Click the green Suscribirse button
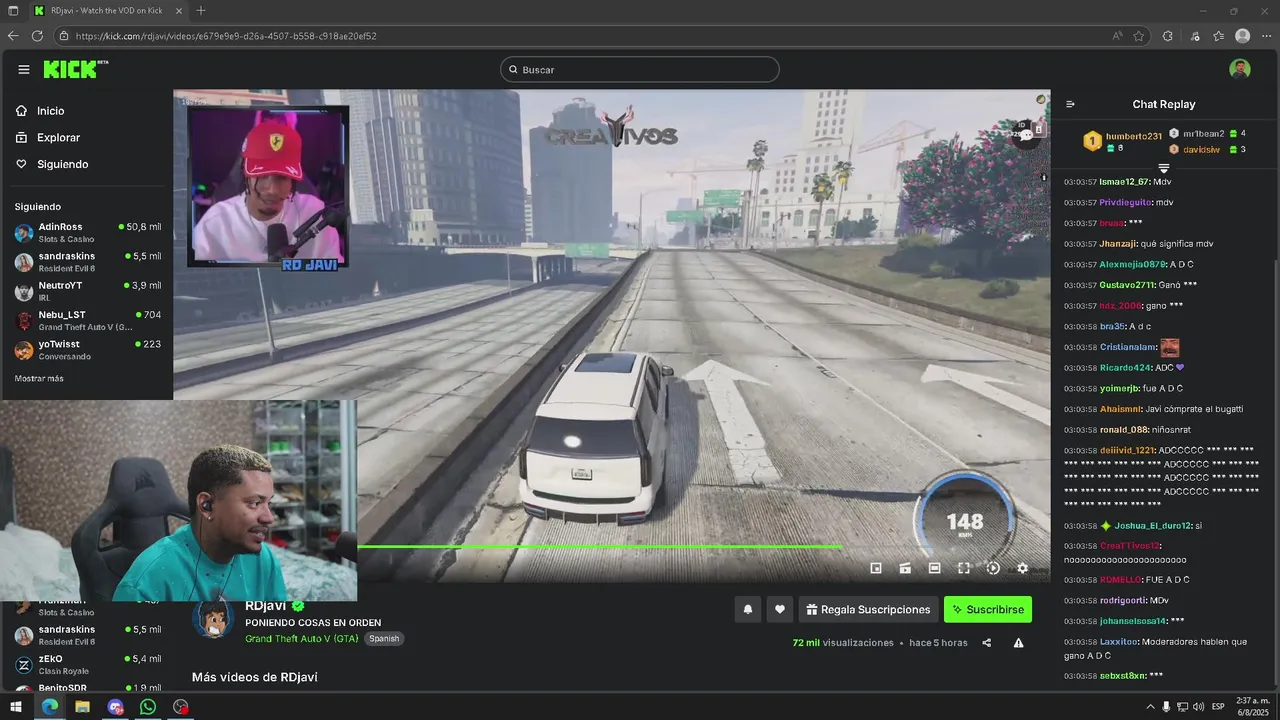 [x=988, y=609]
